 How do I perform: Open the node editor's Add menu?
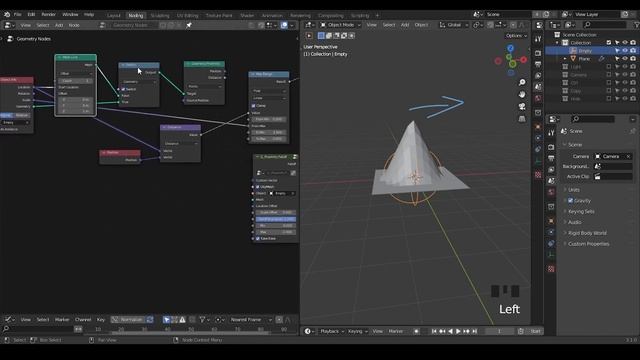[x=59, y=25]
